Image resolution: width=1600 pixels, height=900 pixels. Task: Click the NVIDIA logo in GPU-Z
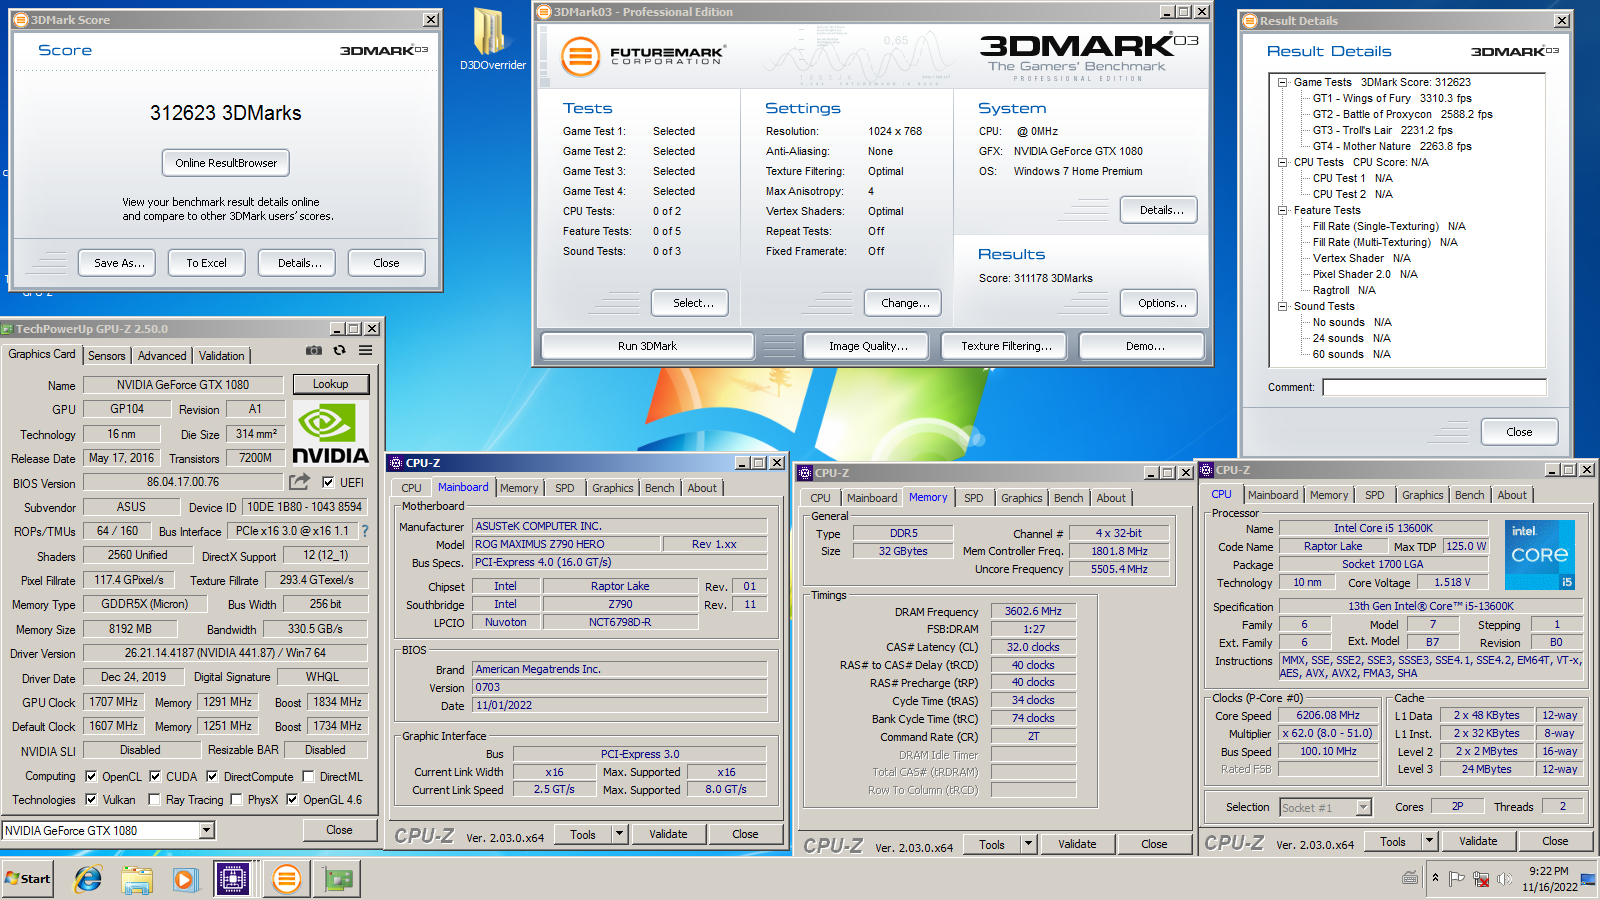point(331,433)
